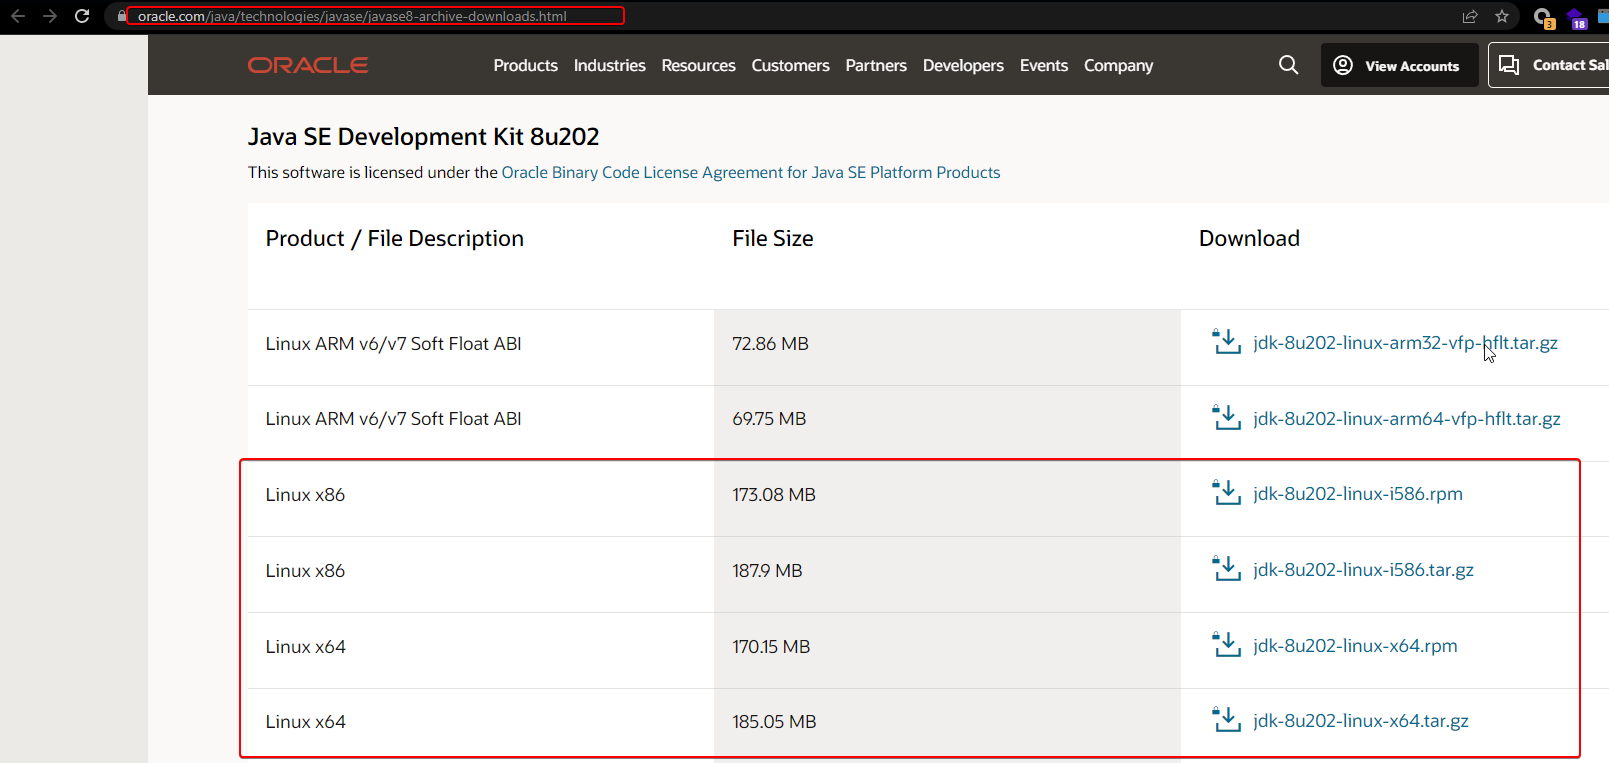
Task: Click the View Accounts button
Action: (x=1398, y=65)
